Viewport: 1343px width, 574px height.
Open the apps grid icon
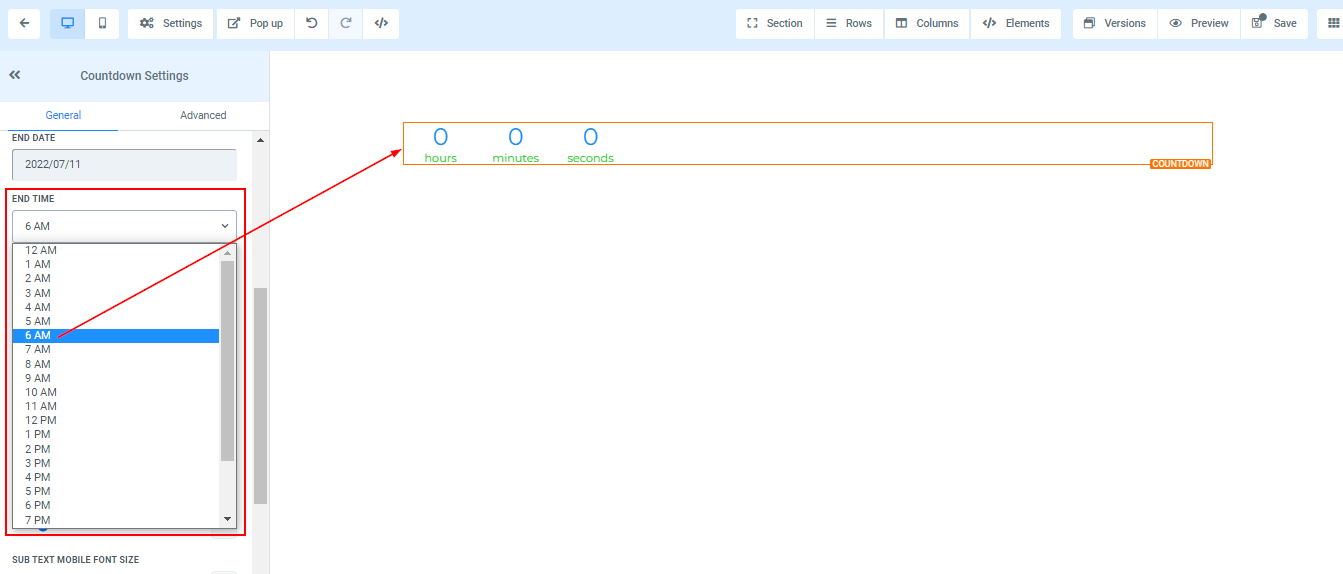pyautogui.click(x=1334, y=23)
